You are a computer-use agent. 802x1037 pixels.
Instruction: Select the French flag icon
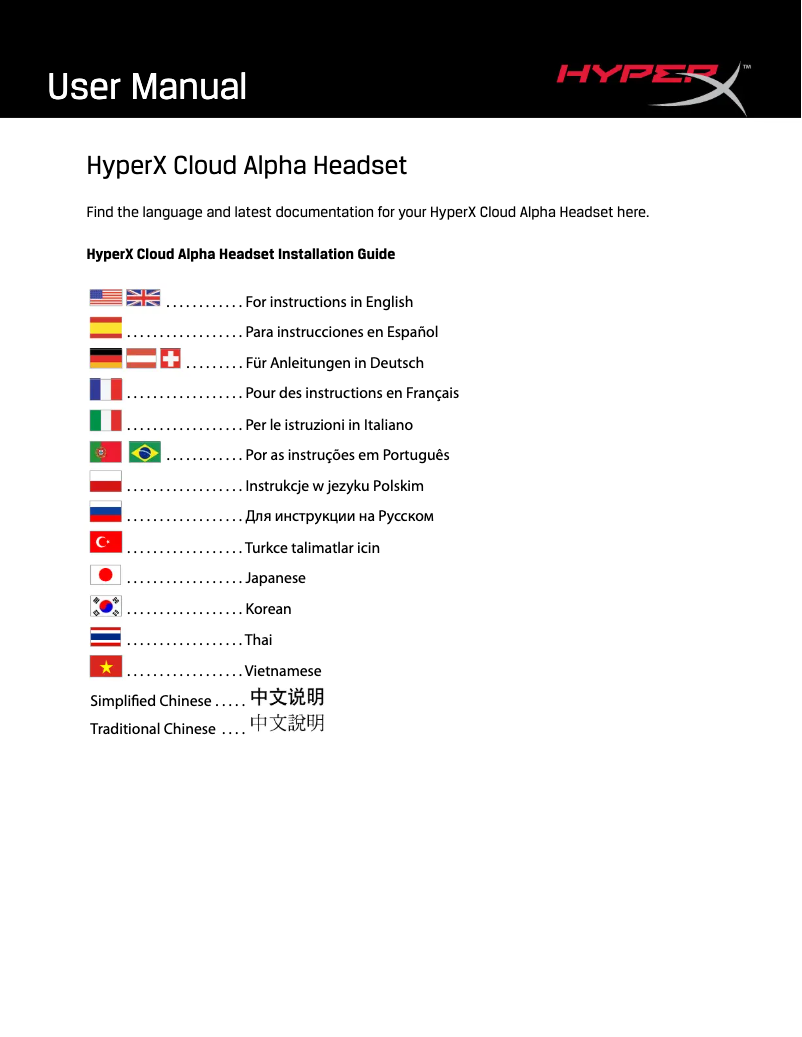click(x=105, y=388)
